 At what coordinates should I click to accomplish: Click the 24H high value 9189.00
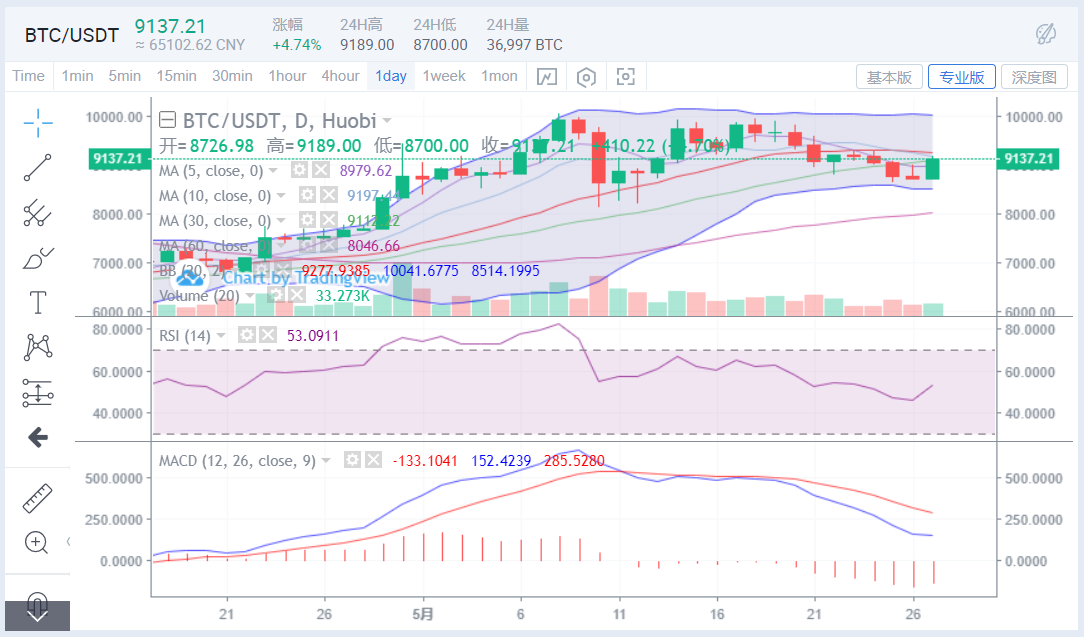(x=367, y=45)
